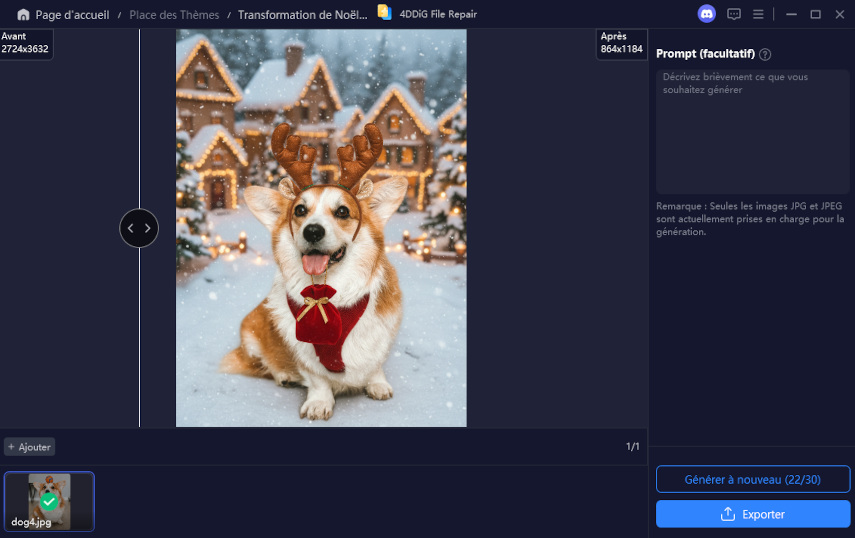The height and width of the screenshot is (538, 855).
Task: Click the JPG and JPEG remark text
Action: point(750,219)
